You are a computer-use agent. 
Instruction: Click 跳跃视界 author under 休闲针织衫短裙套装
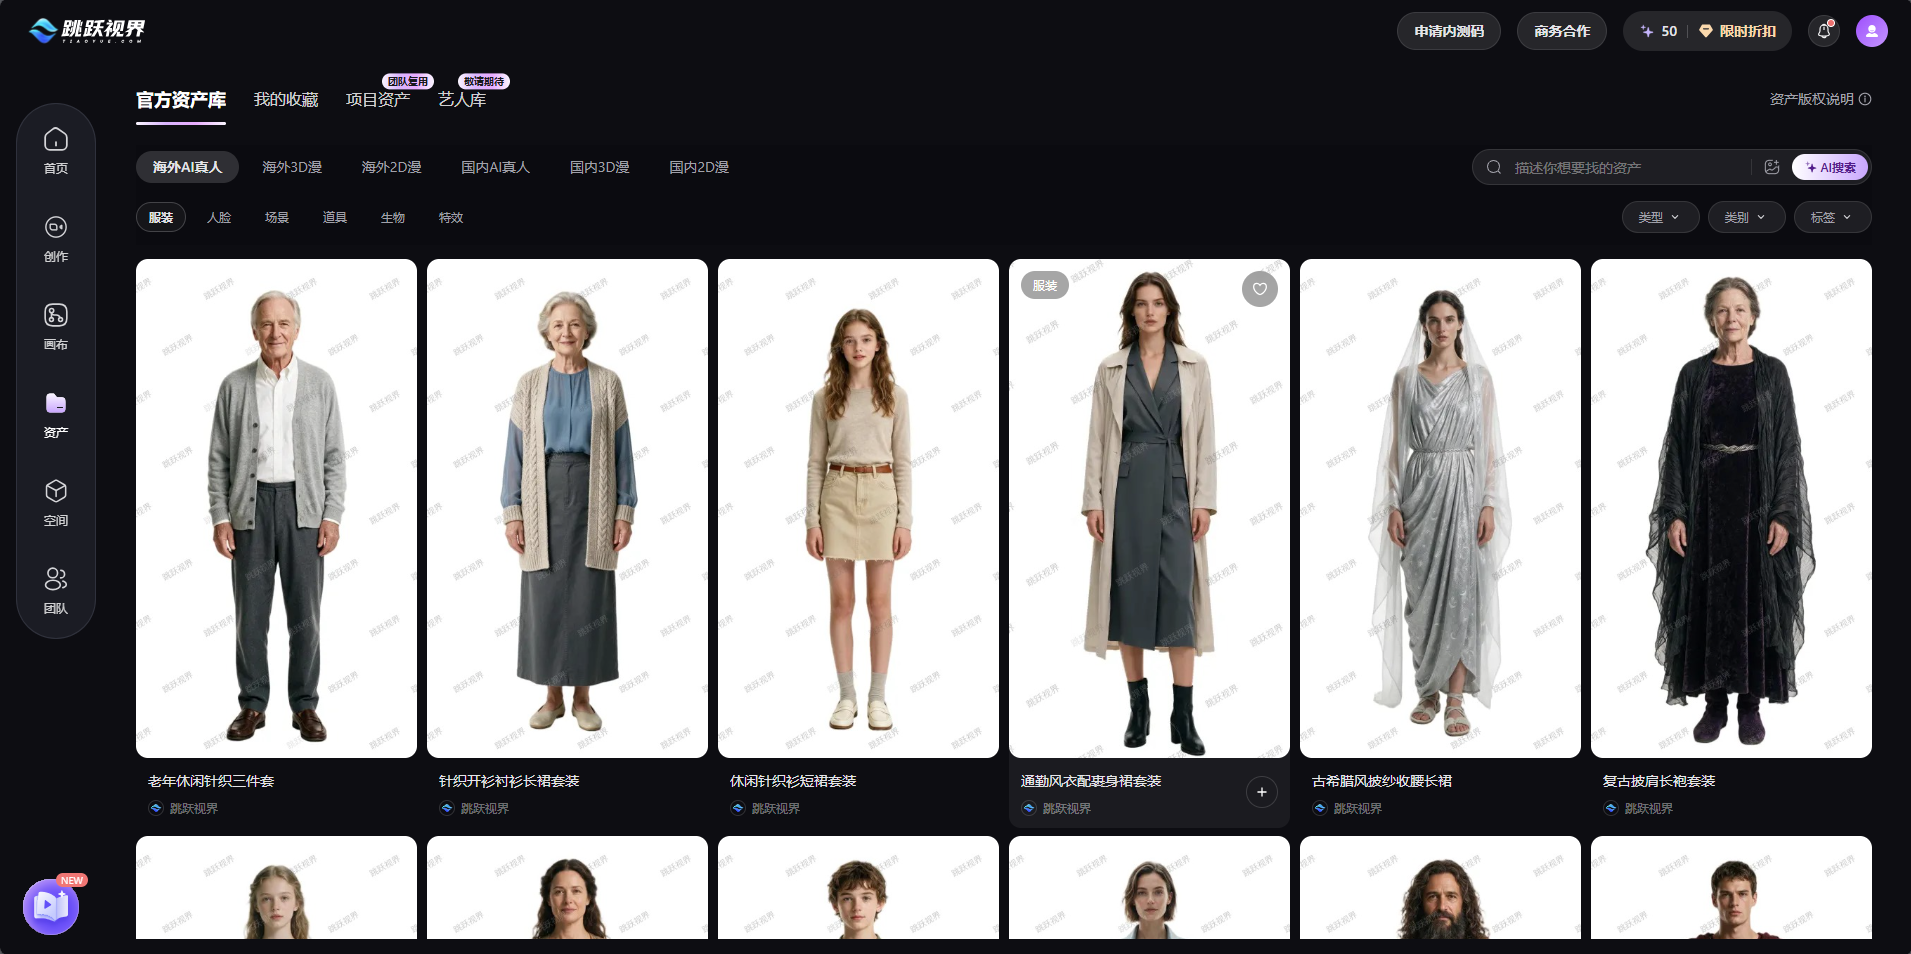click(775, 808)
